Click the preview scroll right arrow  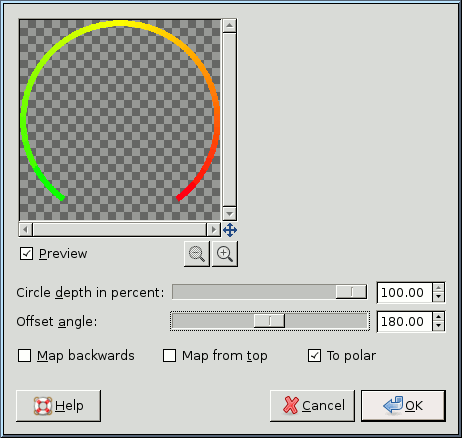pyautogui.click(x=213, y=229)
